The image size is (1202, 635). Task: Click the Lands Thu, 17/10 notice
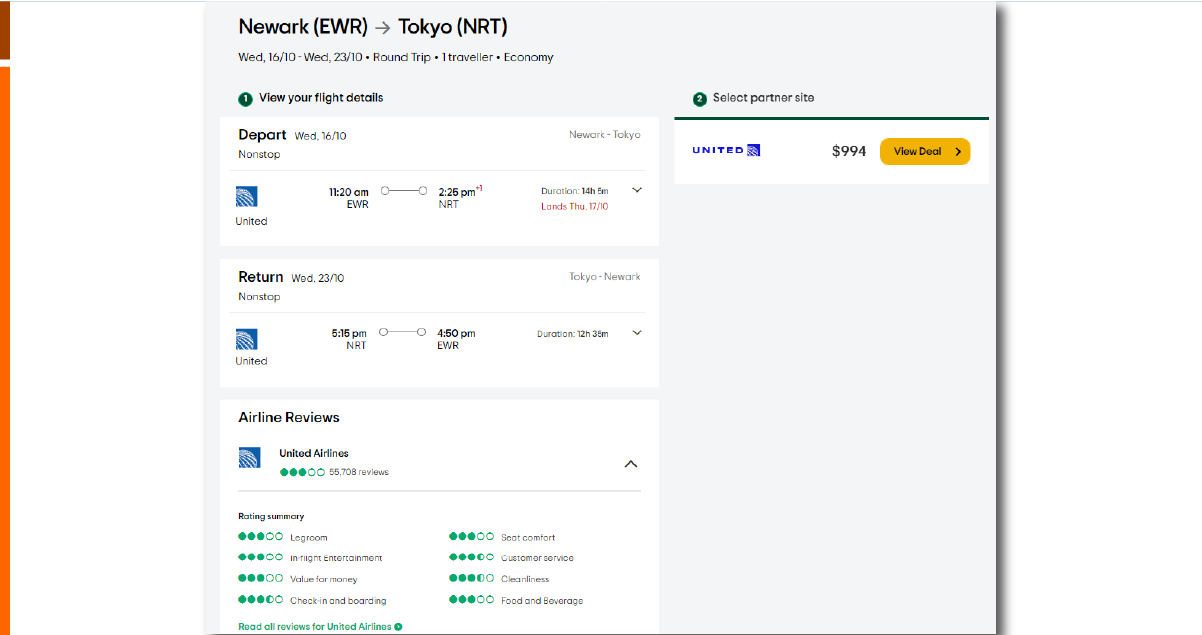574,206
